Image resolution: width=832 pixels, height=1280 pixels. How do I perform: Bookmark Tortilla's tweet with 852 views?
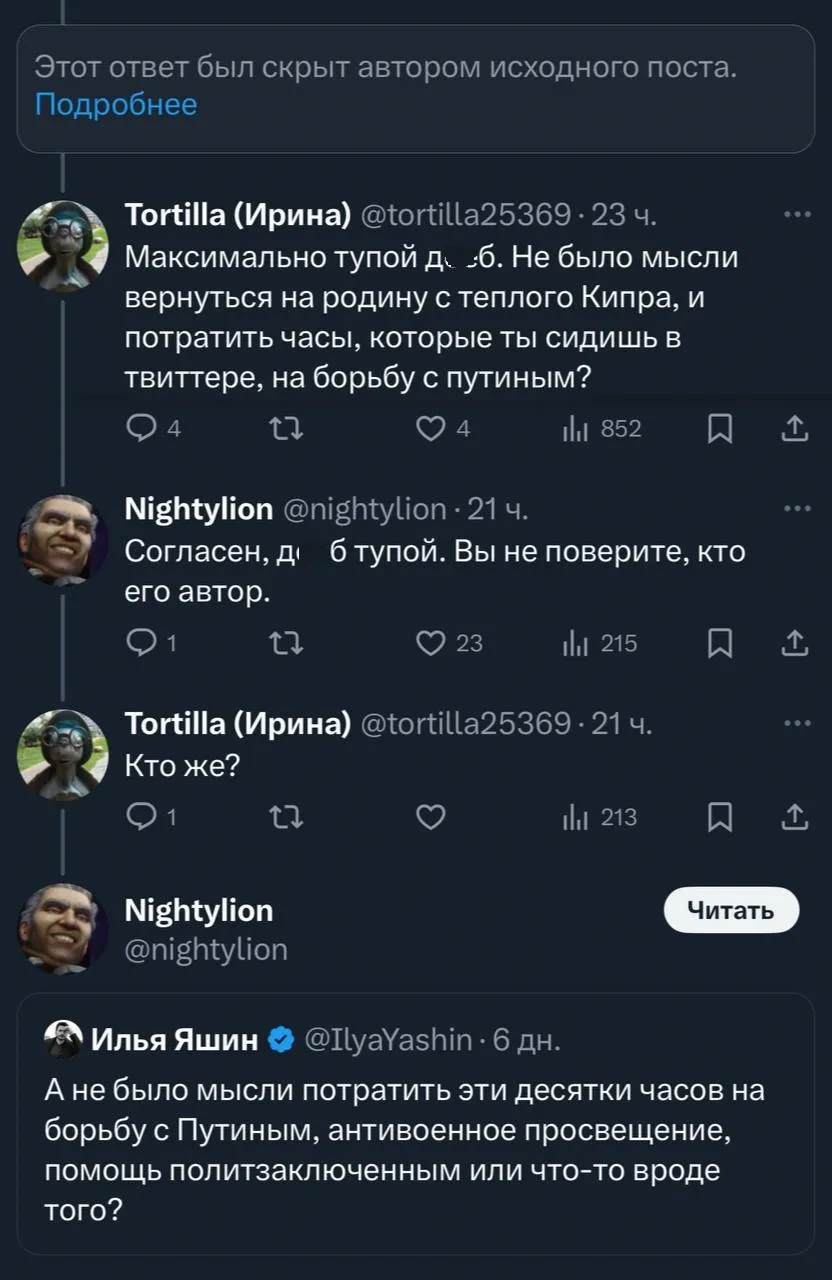point(718,429)
